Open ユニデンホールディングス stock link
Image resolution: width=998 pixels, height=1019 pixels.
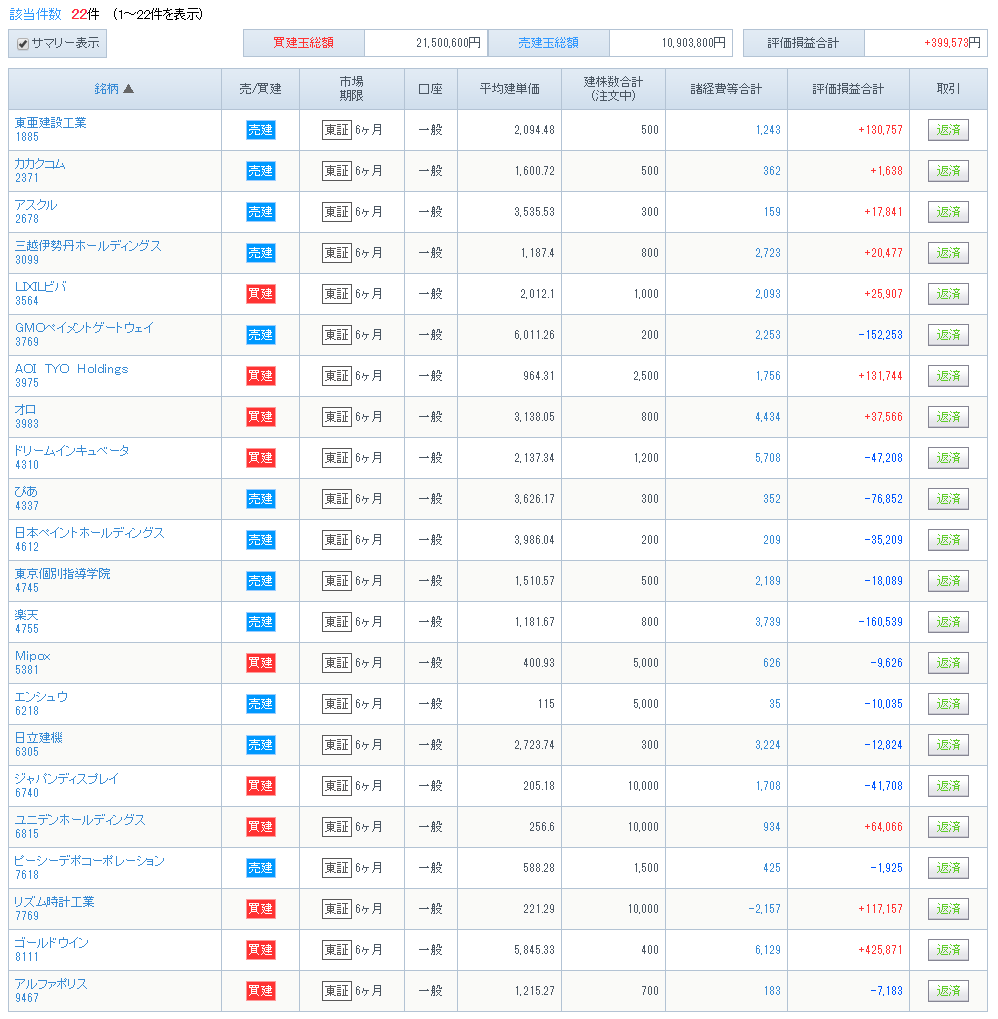tap(80, 819)
